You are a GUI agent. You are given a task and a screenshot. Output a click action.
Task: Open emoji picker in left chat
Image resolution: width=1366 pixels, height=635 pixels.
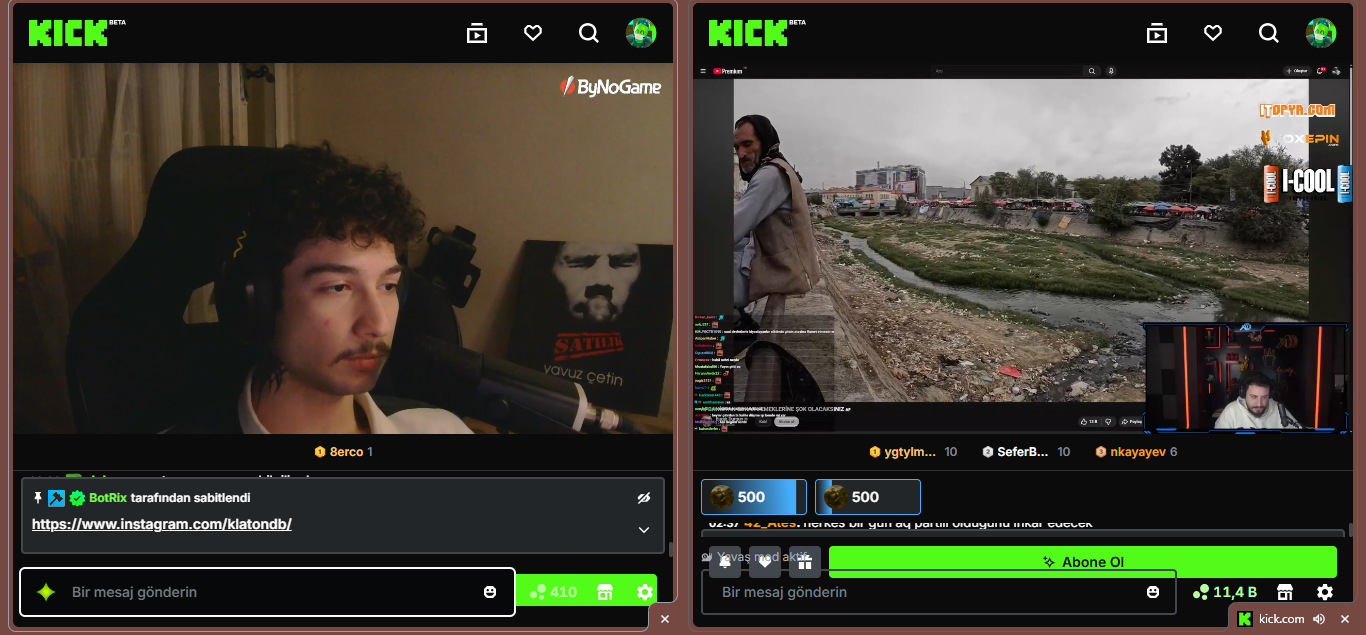pos(490,592)
